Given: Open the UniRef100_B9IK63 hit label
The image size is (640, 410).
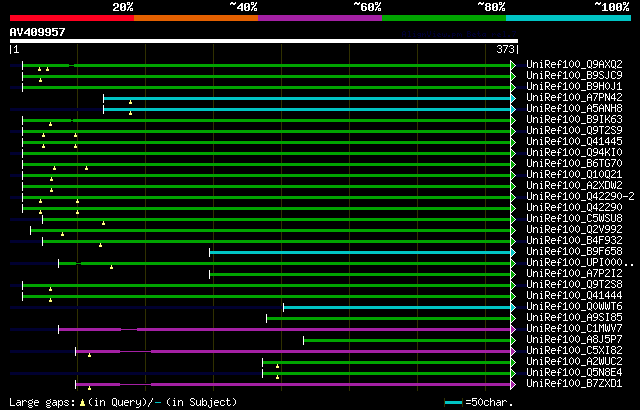Looking at the screenshot, I should pos(574,120).
